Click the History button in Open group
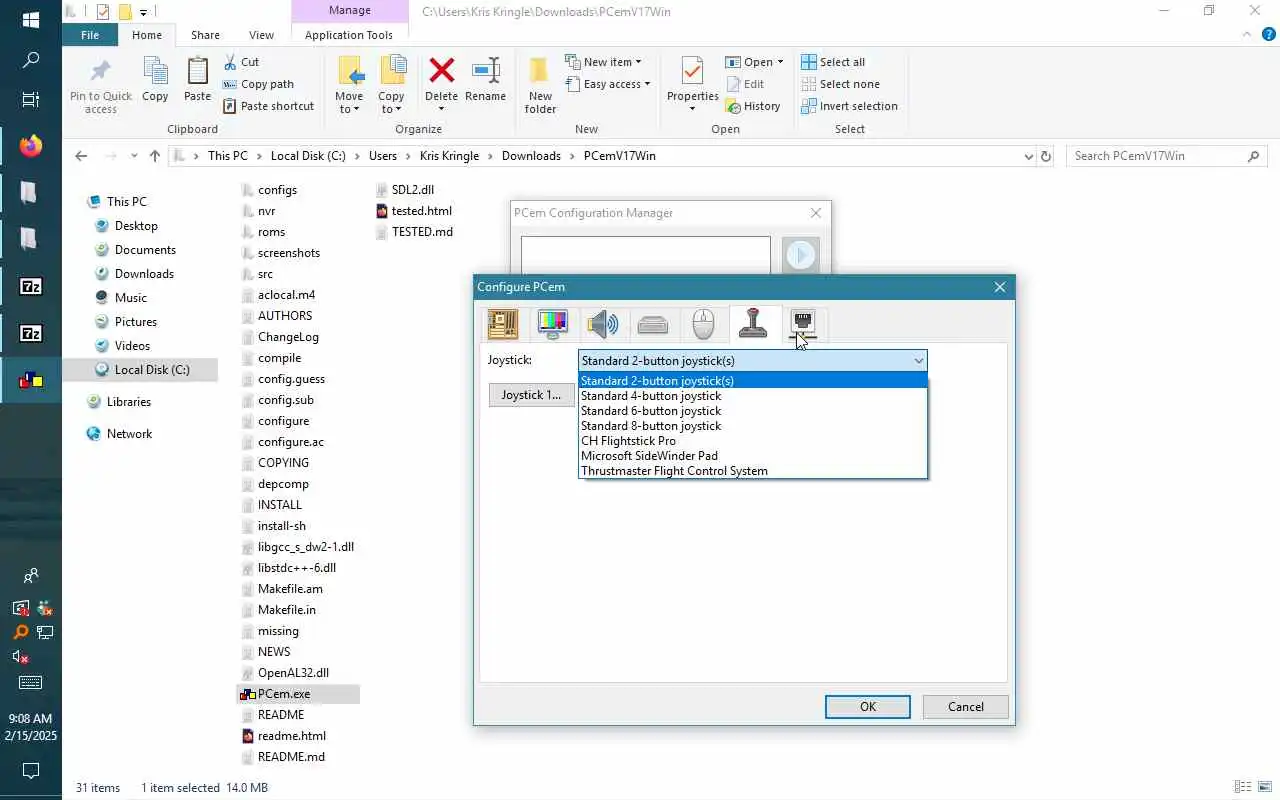This screenshot has height=800, width=1280. pos(753,106)
